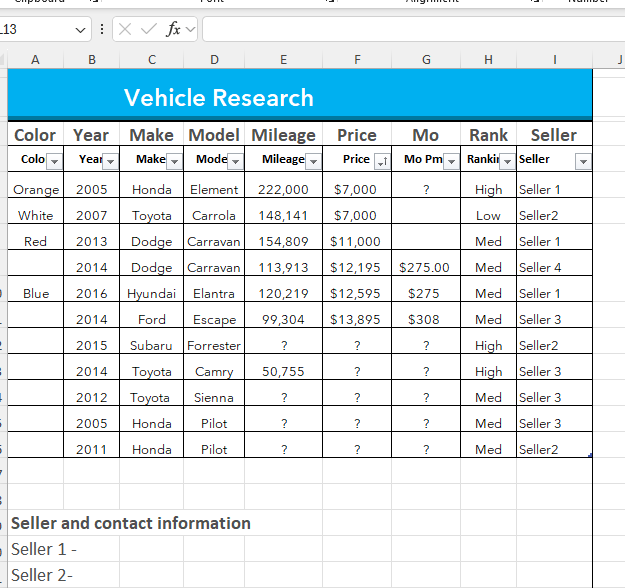Select column A header
The width and height of the screenshot is (625, 588).
35,60
